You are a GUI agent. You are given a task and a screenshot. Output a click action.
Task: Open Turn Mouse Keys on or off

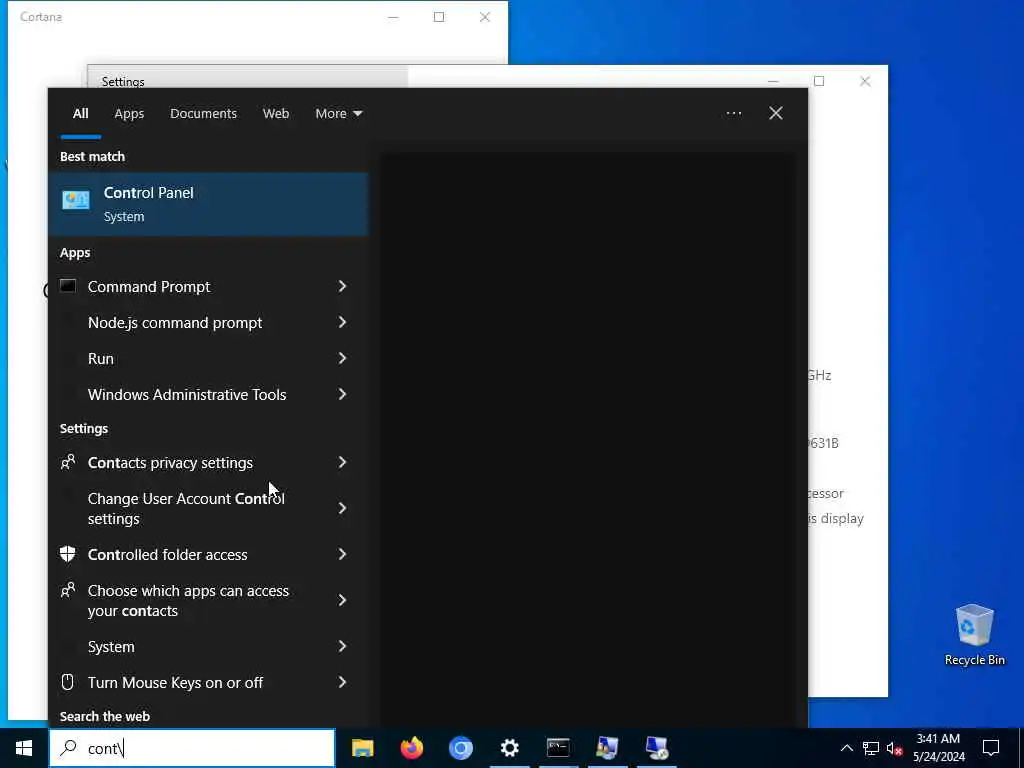click(x=175, y=682)
